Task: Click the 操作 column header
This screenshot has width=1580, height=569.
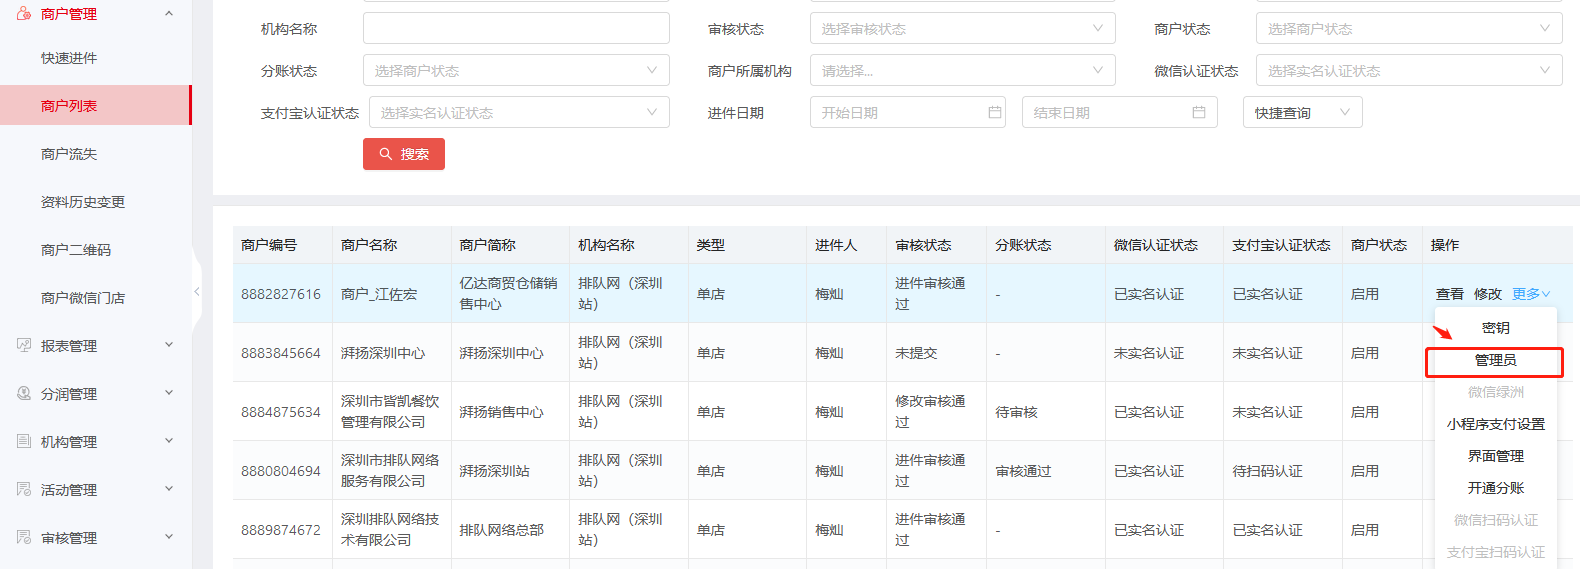Action: pyautogui.click(x=1445, y=245)
